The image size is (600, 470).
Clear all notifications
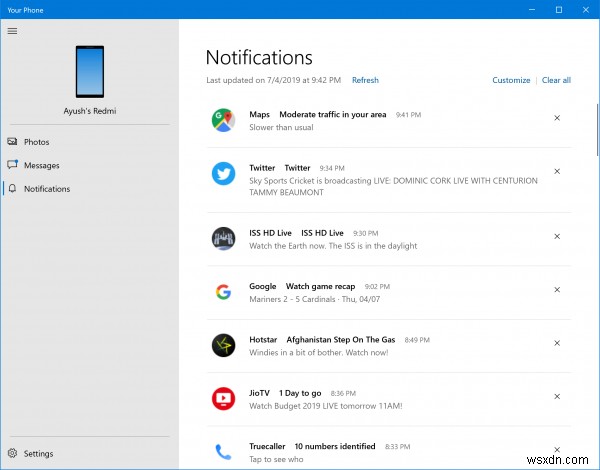click(x=556, y=80)
